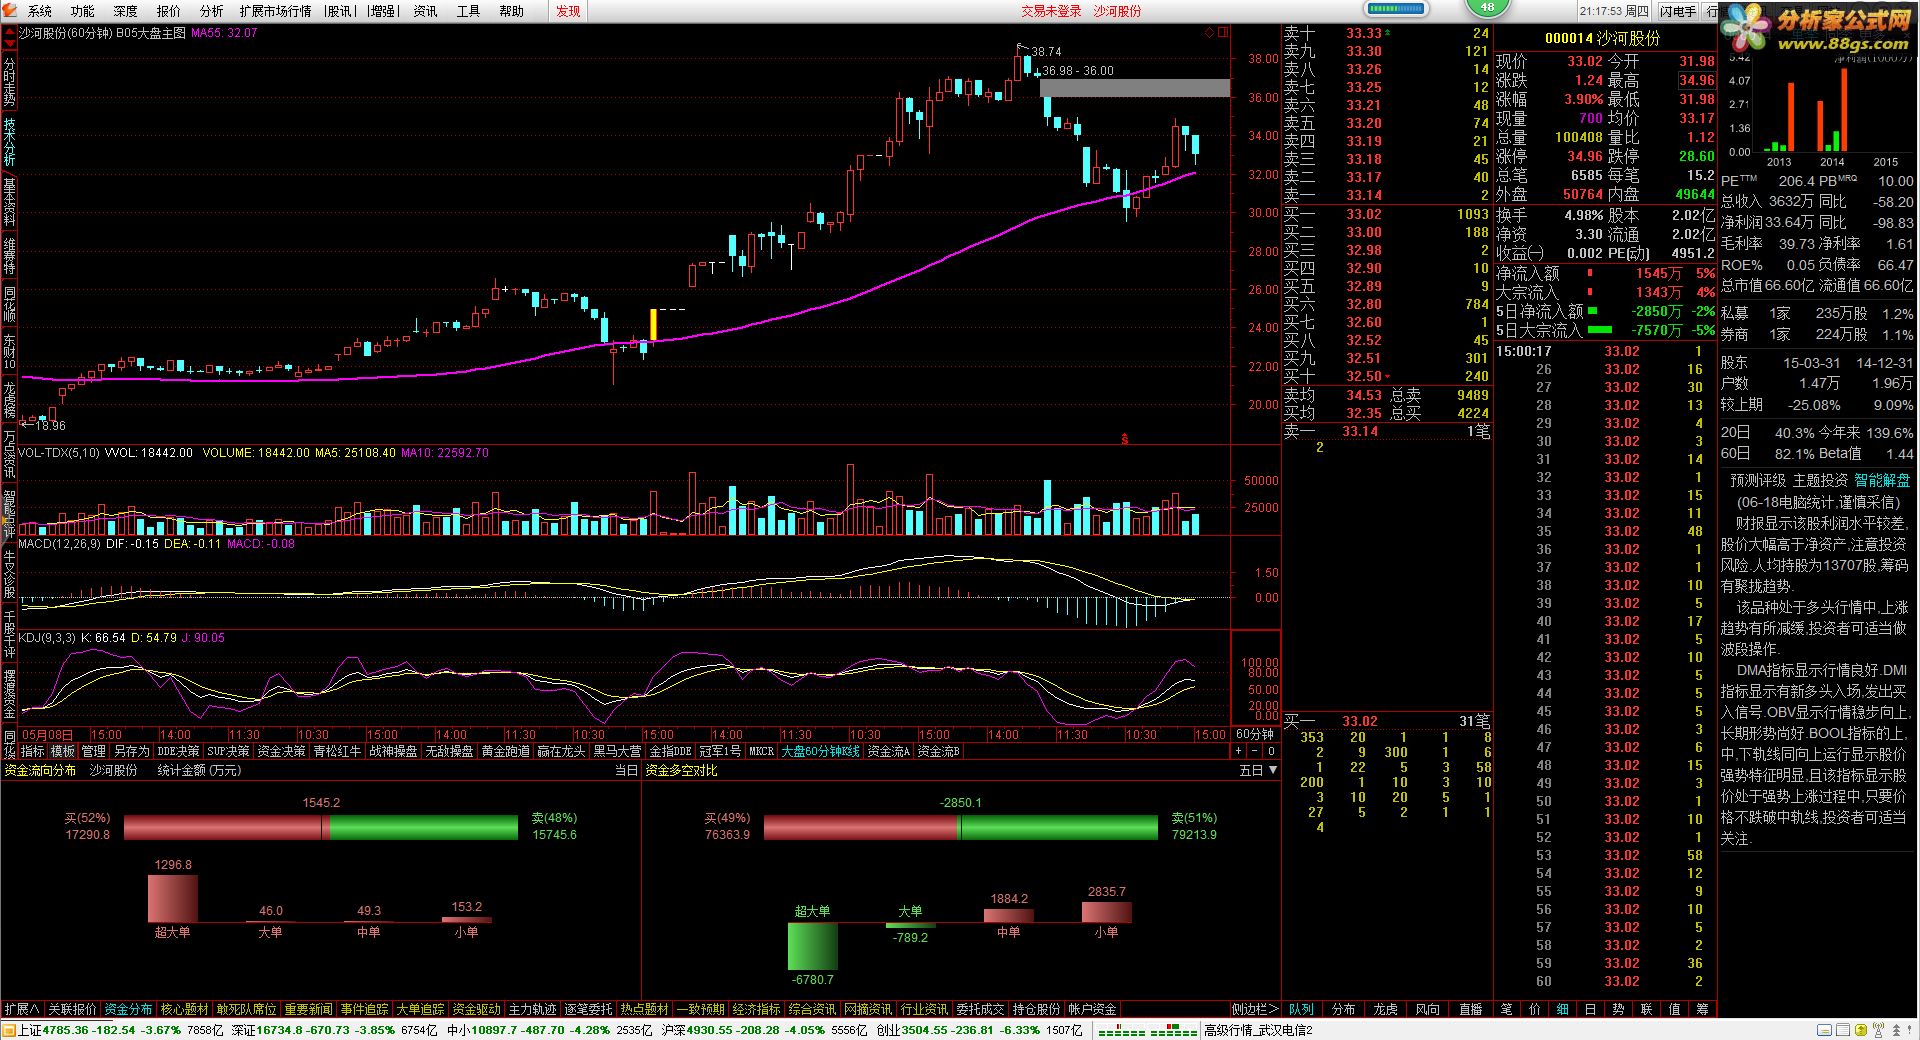Select DDE决策 indicator tab
Viewport: 1920px width, 1040px height.
[x=179, y=751]
